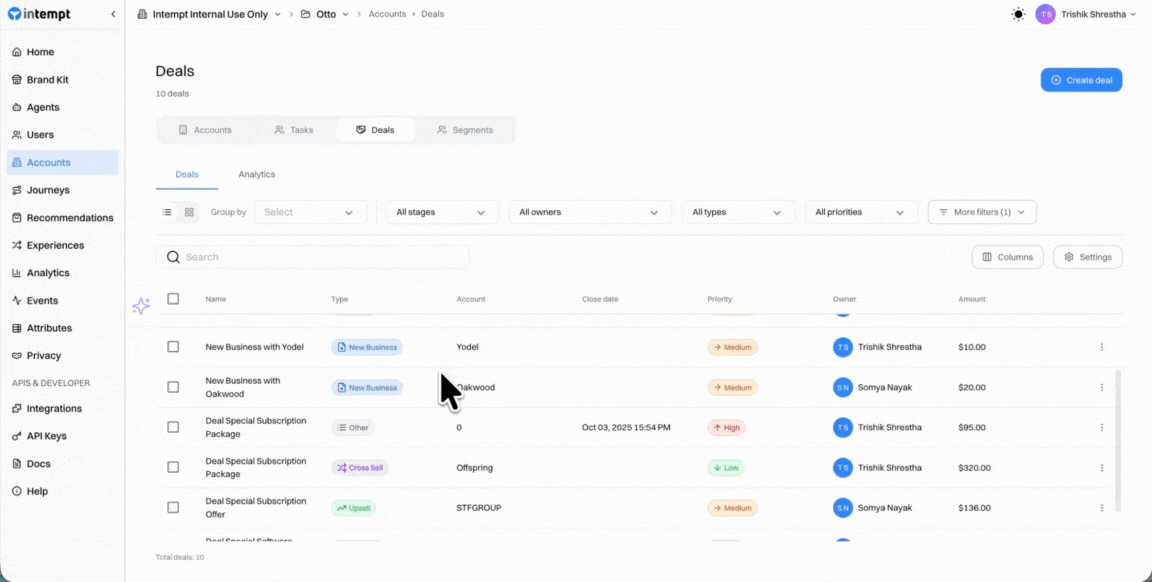
Task: Open row menu for Oakwood deal
Action: pos(1101,387)
